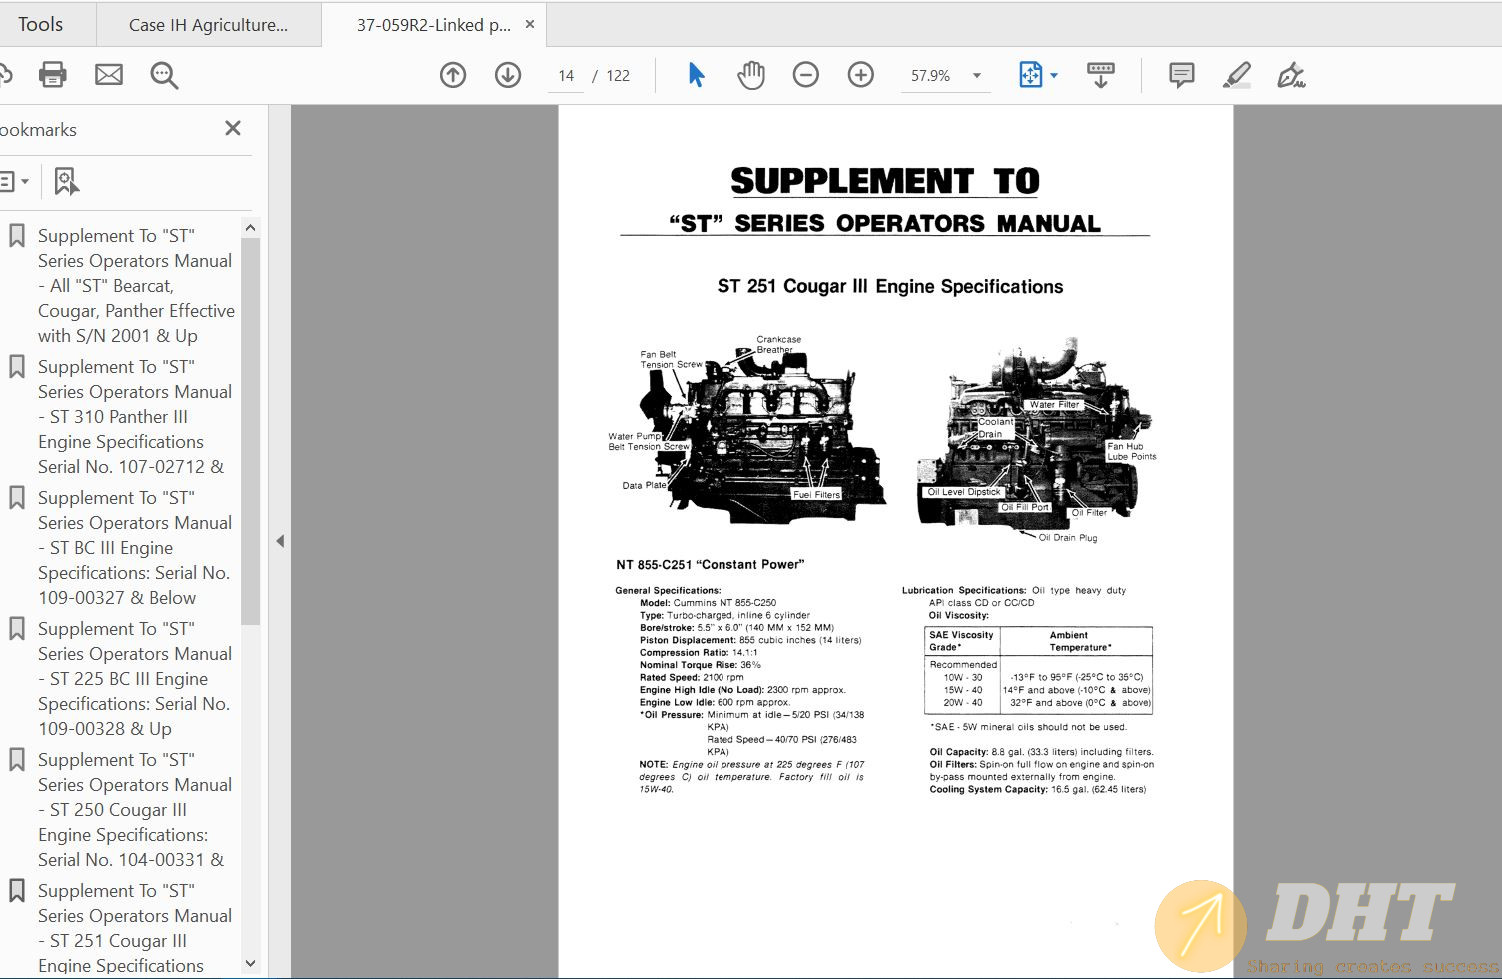Open bookmark All ST Bearcat, Cougar, Panther
Viewport: 1502px width, 979px height.
(x=136, y=286)
